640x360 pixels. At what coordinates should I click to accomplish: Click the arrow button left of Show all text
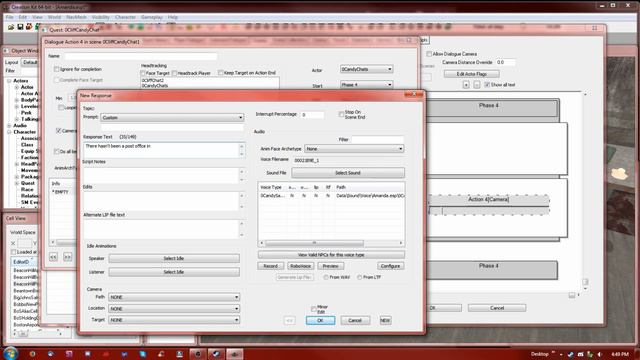476,84
